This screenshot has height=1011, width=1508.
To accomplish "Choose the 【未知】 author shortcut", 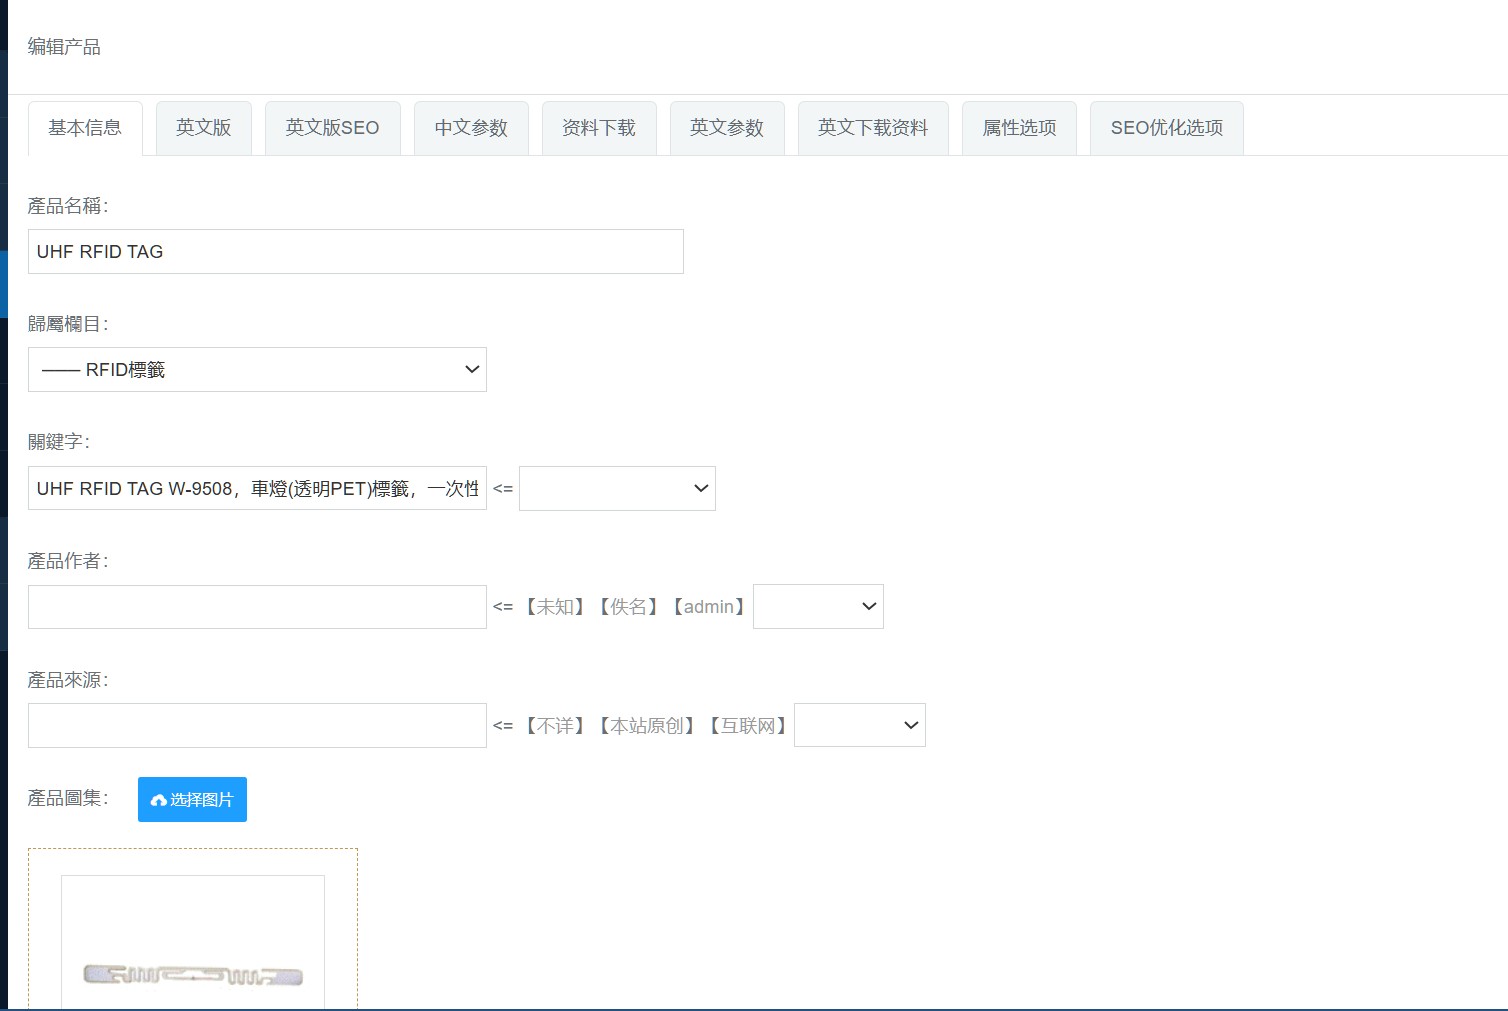I will pos(555,607).
